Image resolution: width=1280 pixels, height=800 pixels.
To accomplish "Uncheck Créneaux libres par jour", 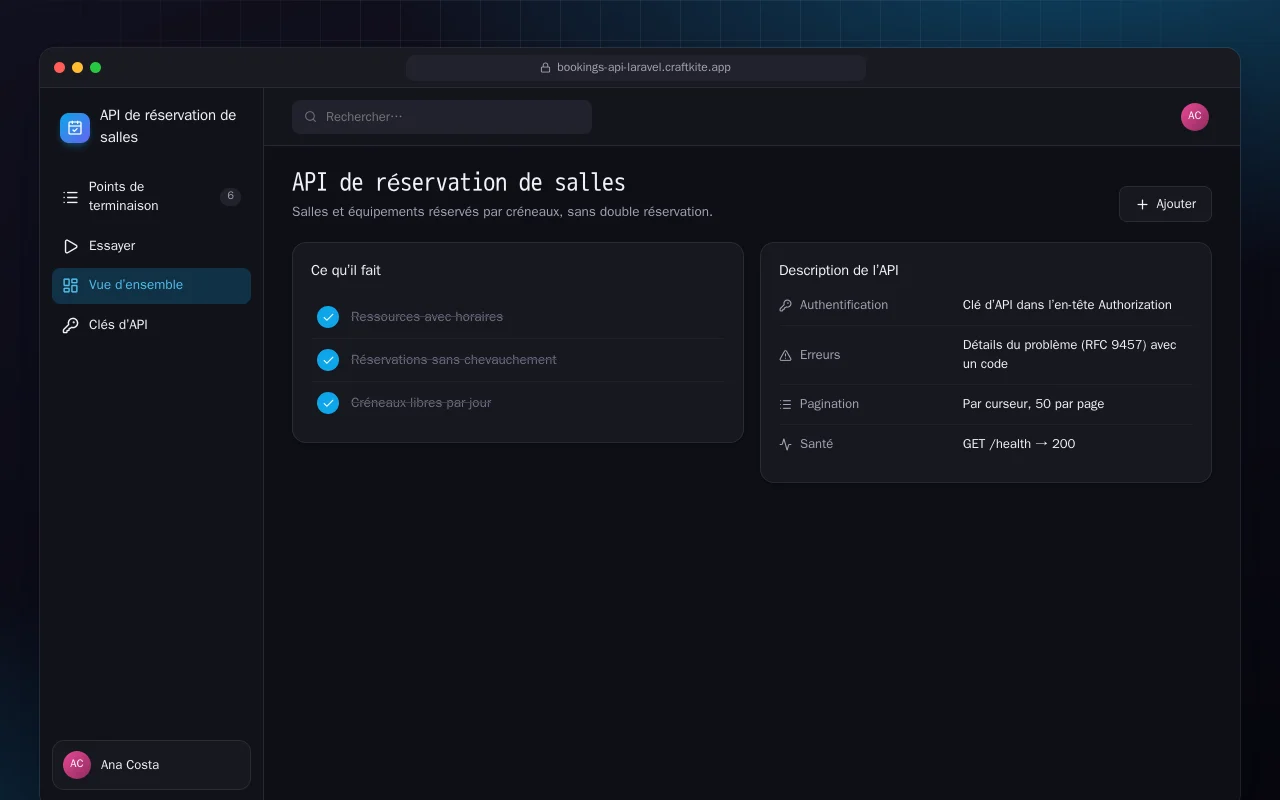I will click(x=328, y=403).
